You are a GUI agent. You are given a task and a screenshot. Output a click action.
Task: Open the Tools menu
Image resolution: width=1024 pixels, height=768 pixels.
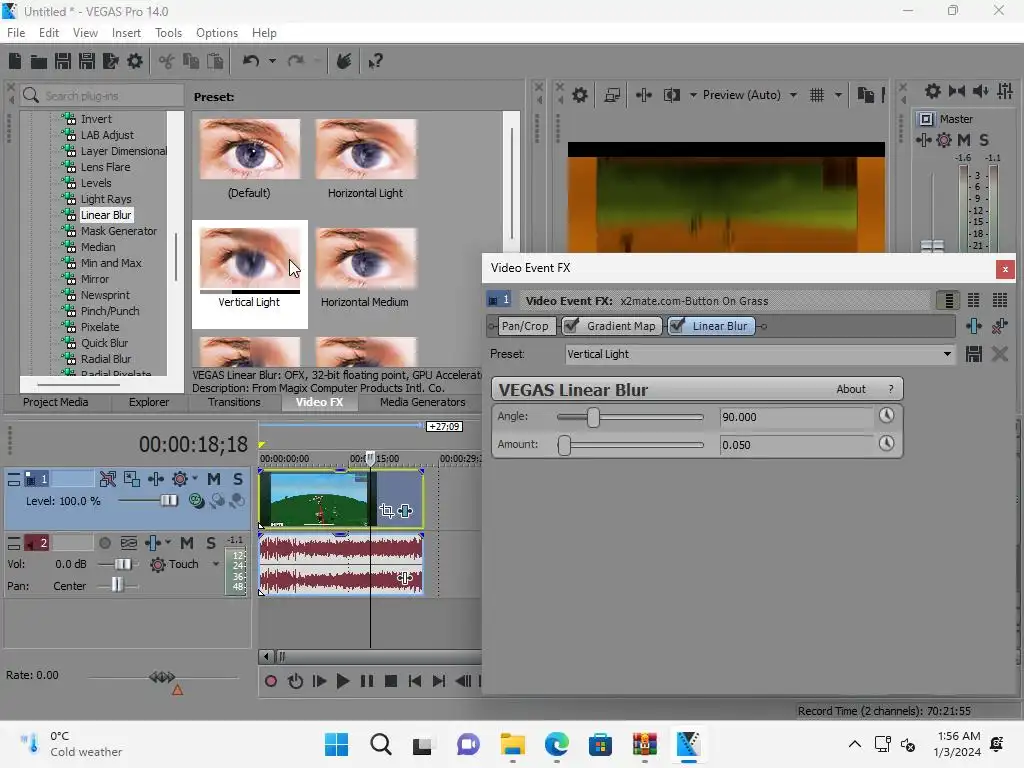168,33
